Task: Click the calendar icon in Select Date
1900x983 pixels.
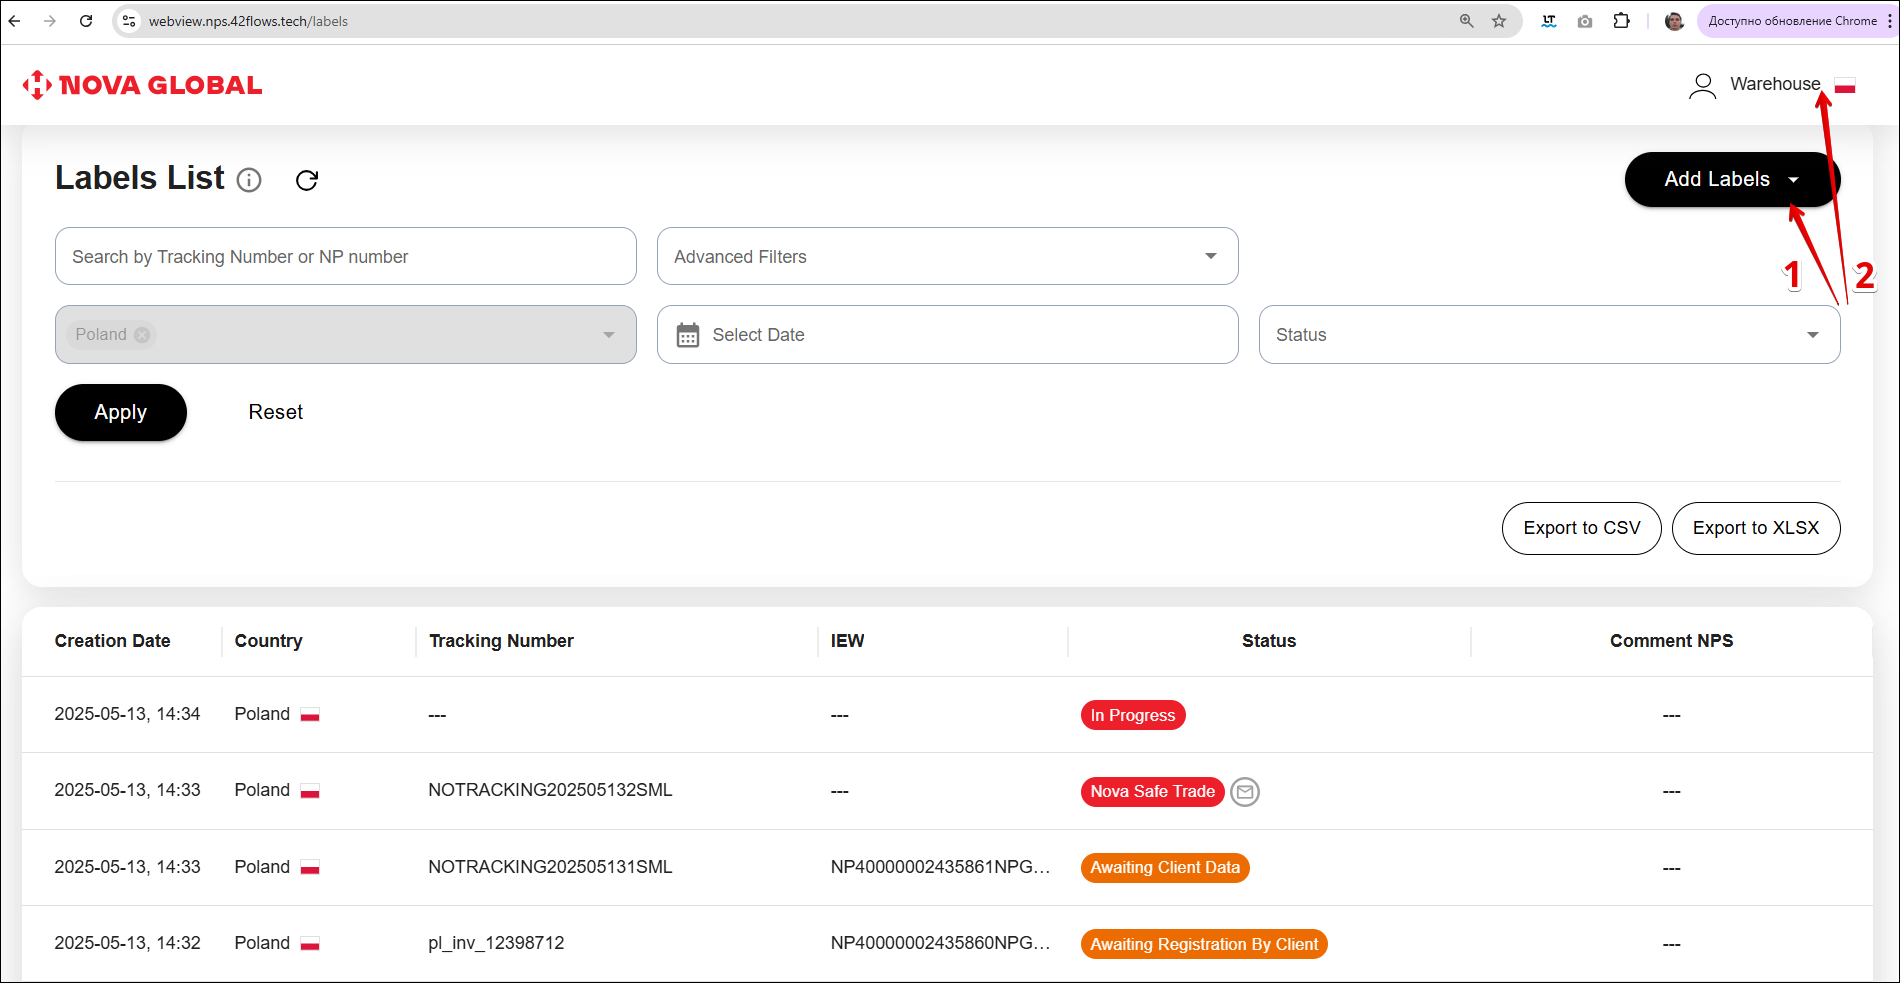Action: click(x=688, y=335)
